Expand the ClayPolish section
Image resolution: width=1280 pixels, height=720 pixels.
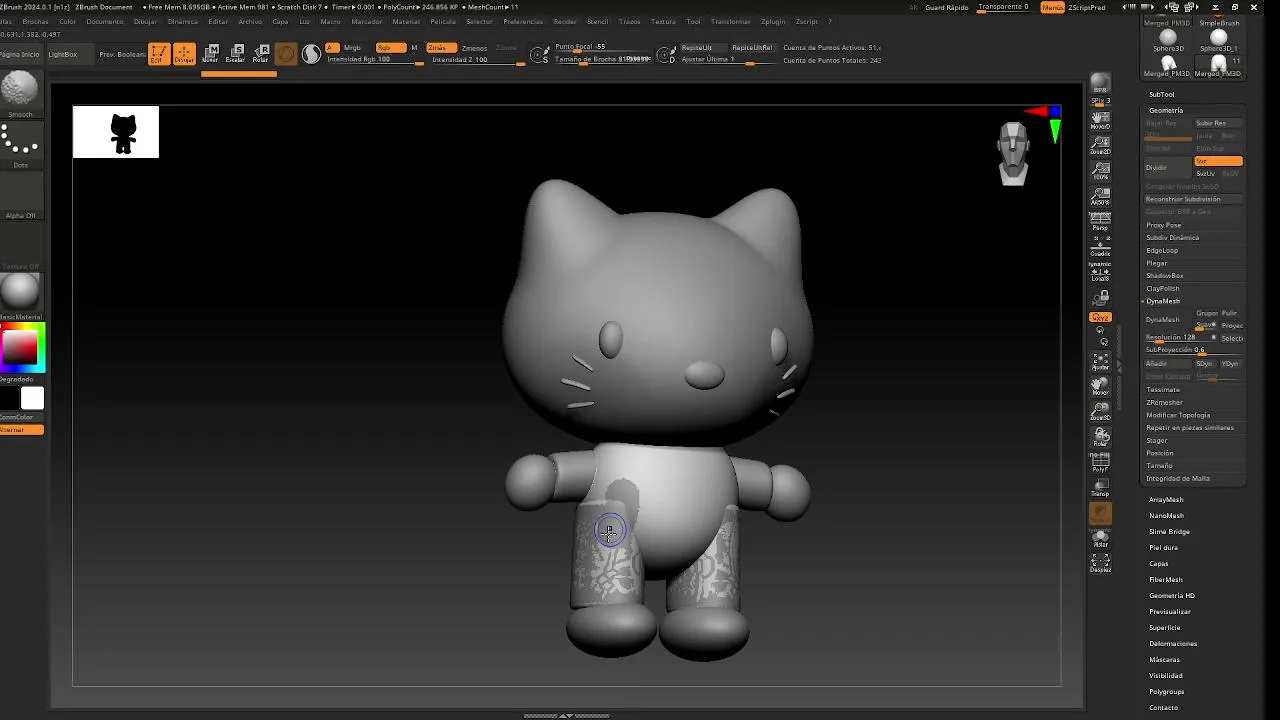tap(1162, 288)
